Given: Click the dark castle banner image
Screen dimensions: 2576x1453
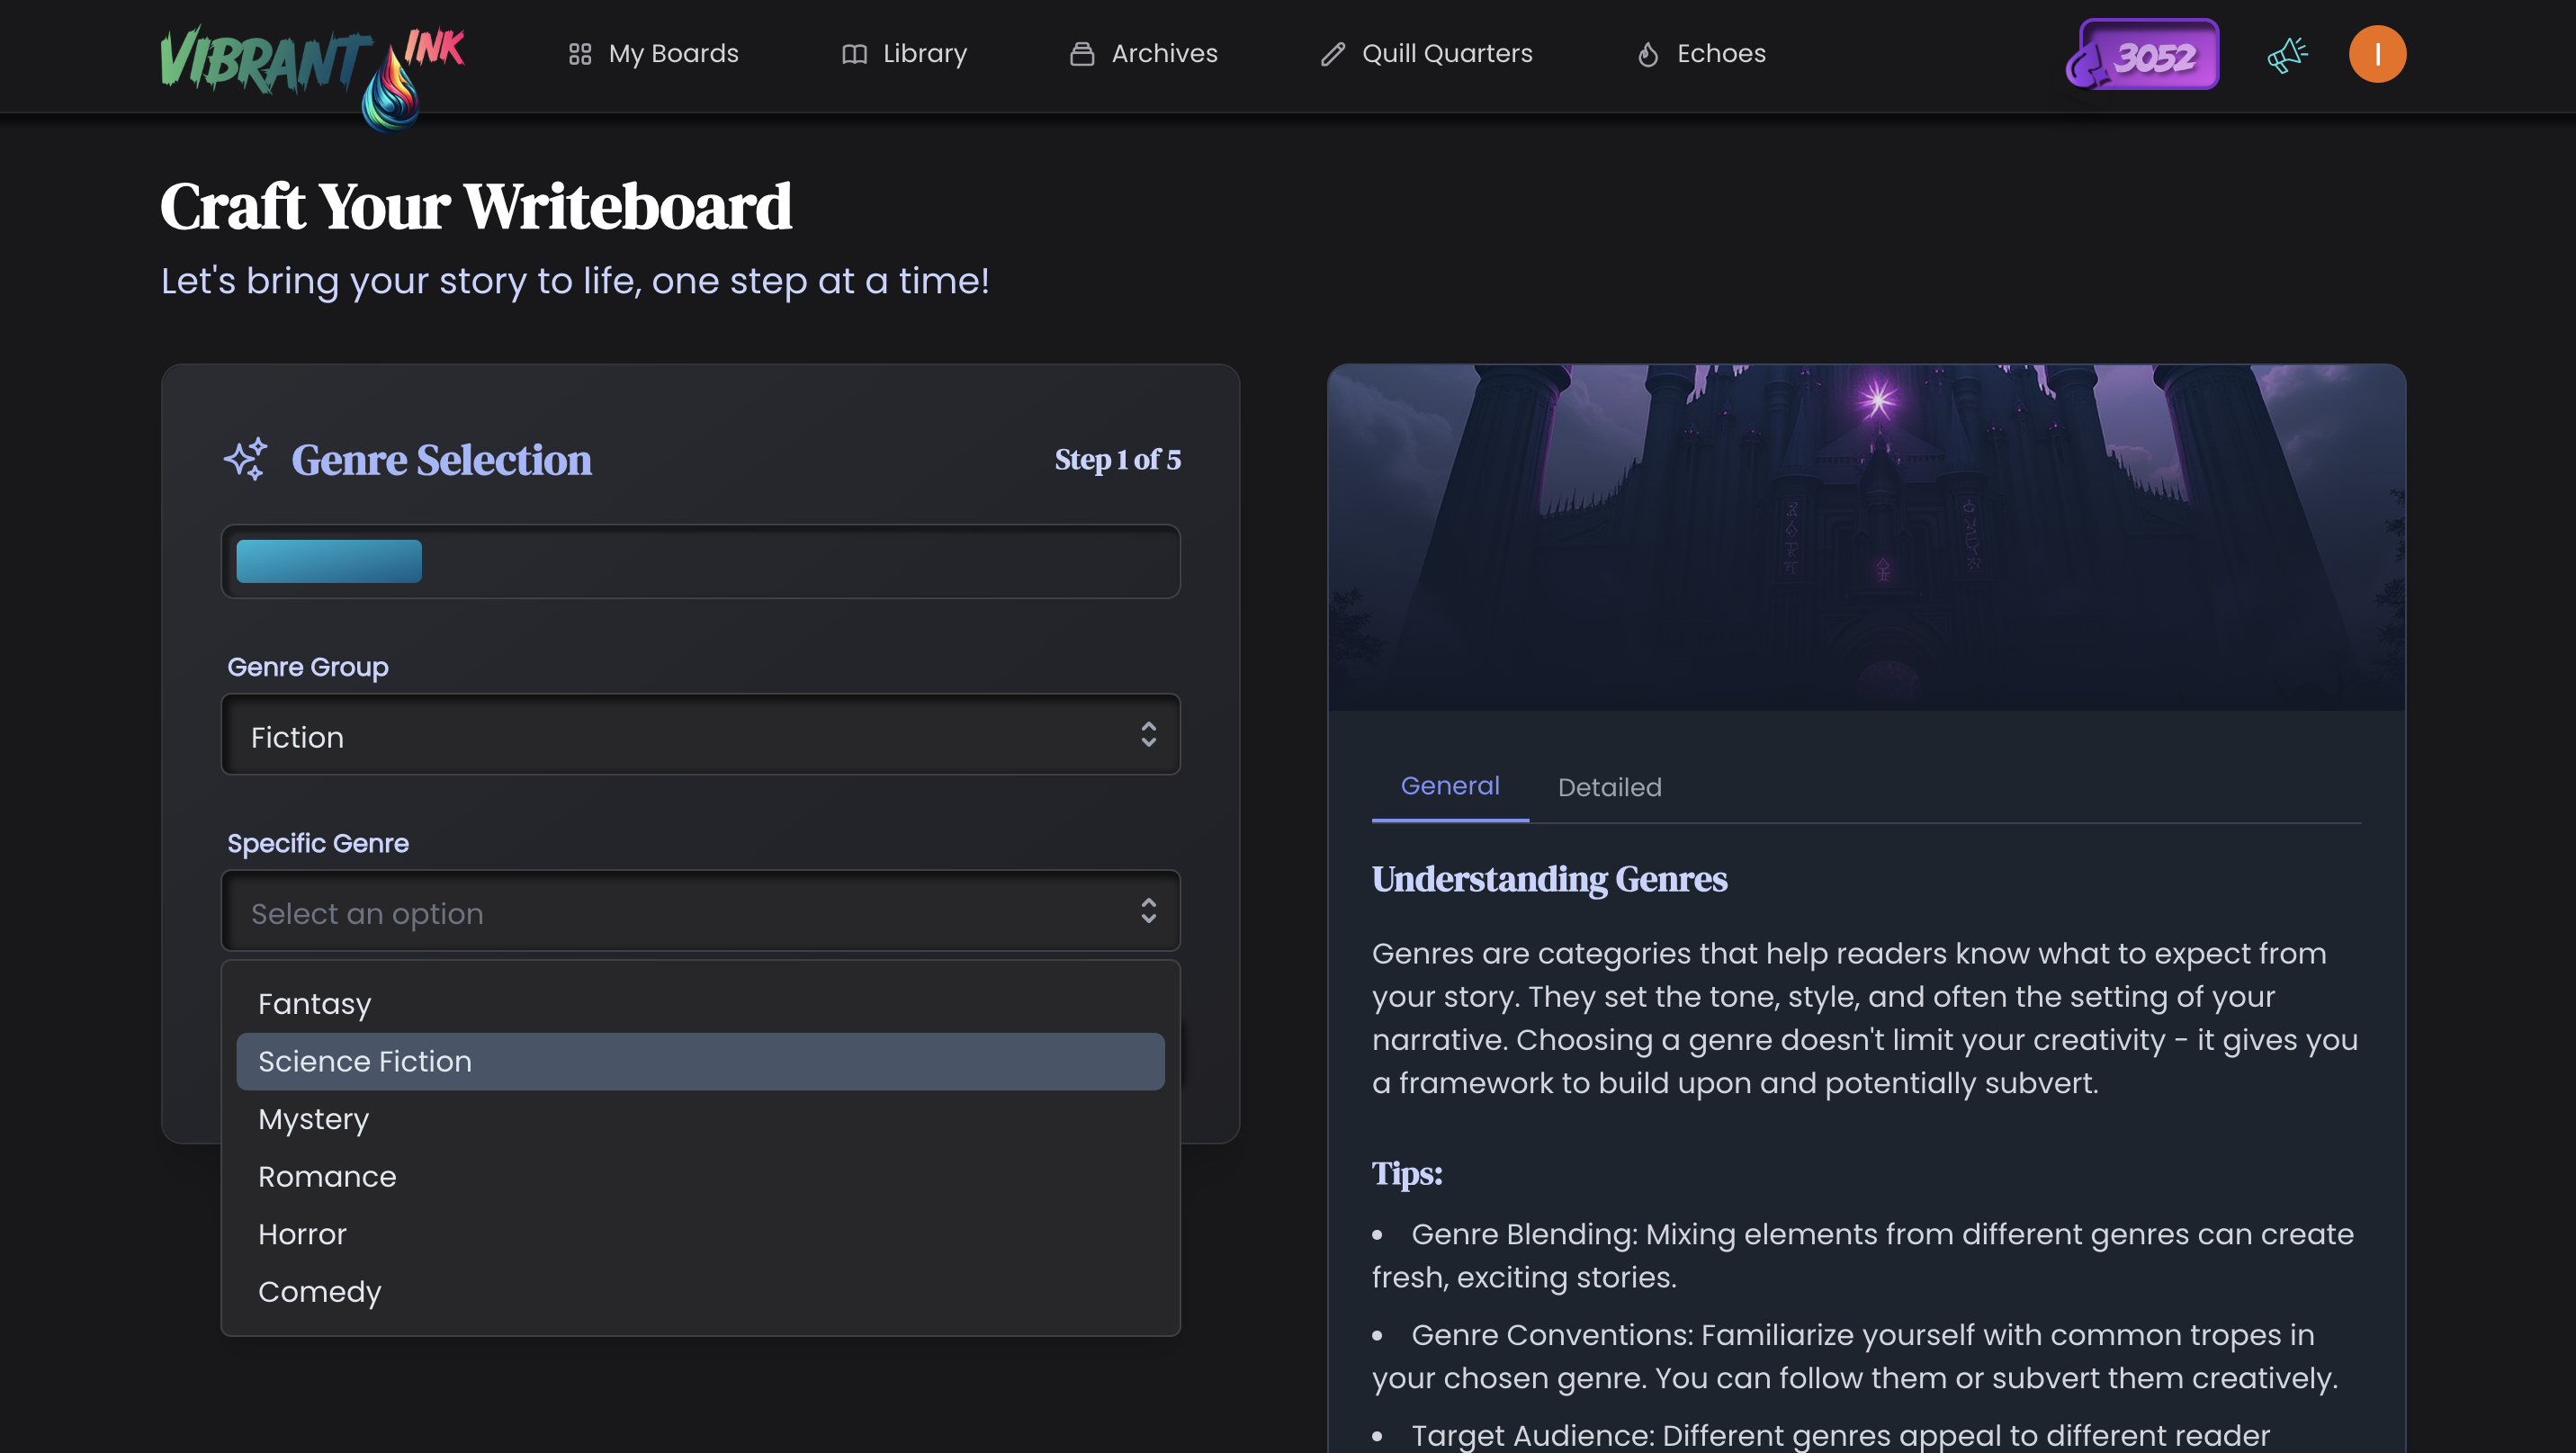Looking at the screenshot, I should coord(1866,537).
